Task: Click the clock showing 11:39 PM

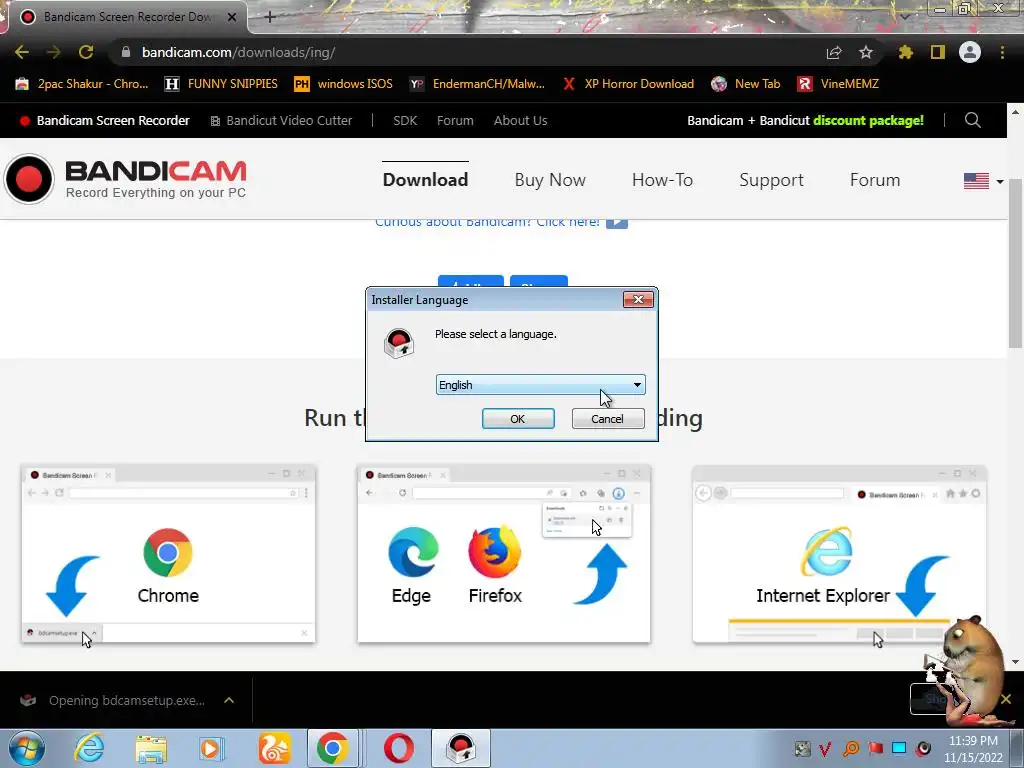Action: point(973,749)
